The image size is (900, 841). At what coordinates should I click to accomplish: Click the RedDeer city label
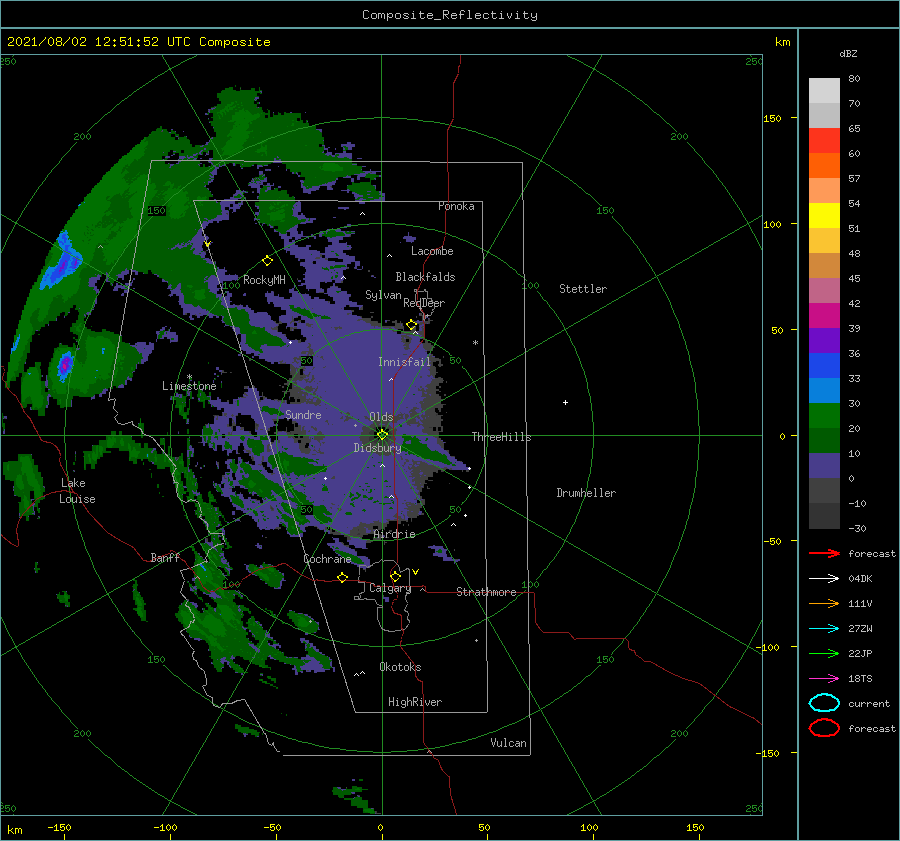point(424,303)
